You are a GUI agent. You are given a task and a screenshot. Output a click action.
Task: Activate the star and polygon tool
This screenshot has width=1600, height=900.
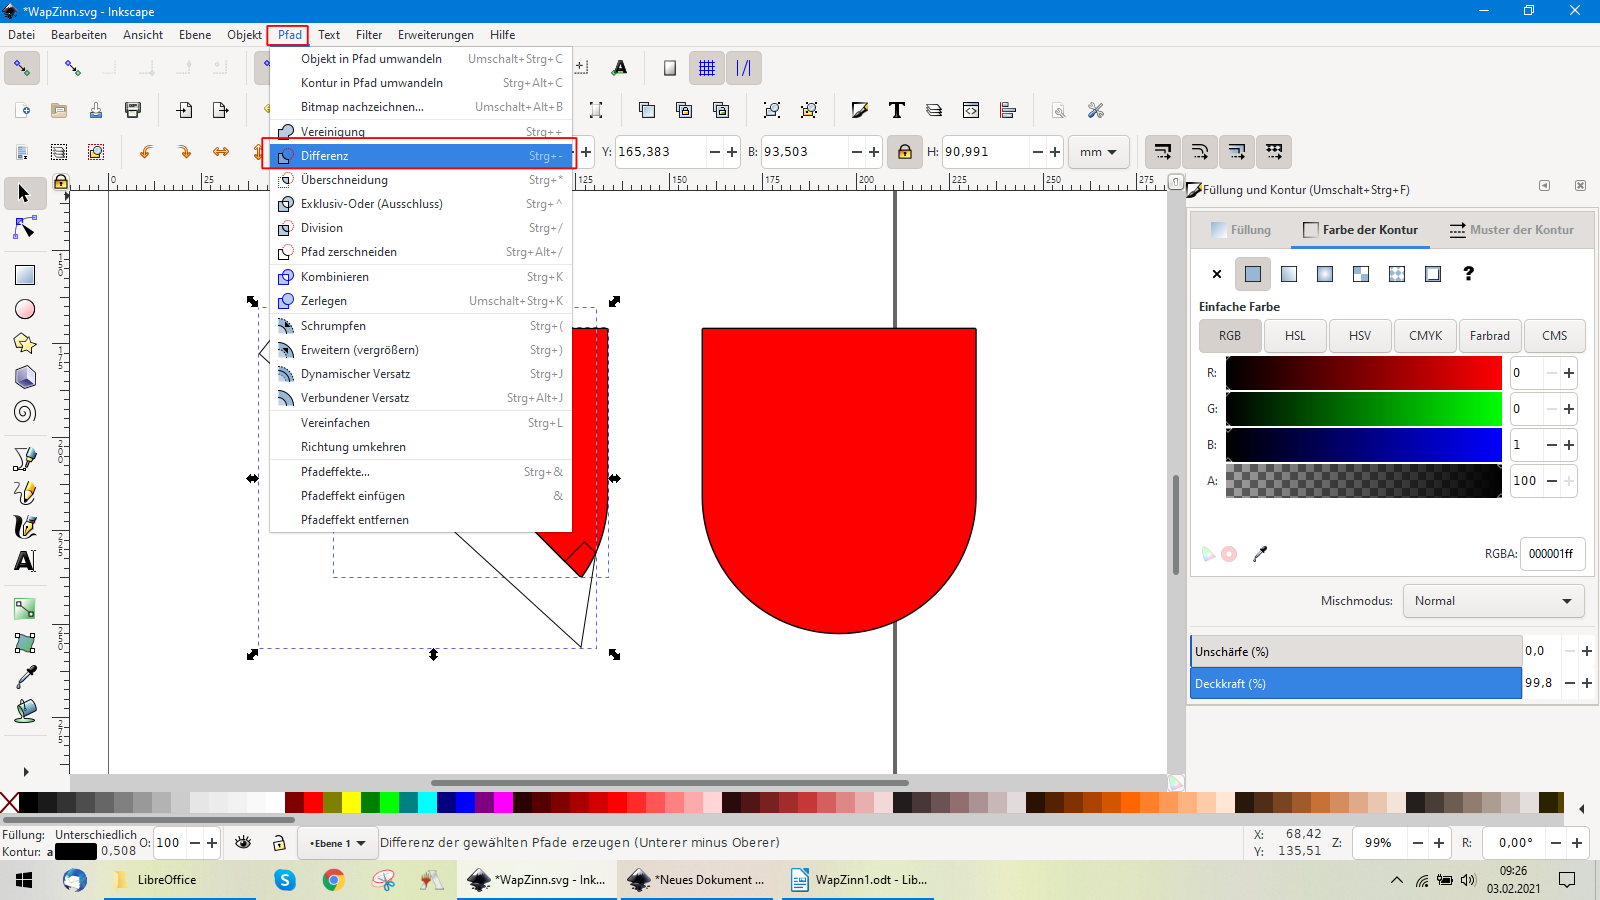(x=24, y=343)
